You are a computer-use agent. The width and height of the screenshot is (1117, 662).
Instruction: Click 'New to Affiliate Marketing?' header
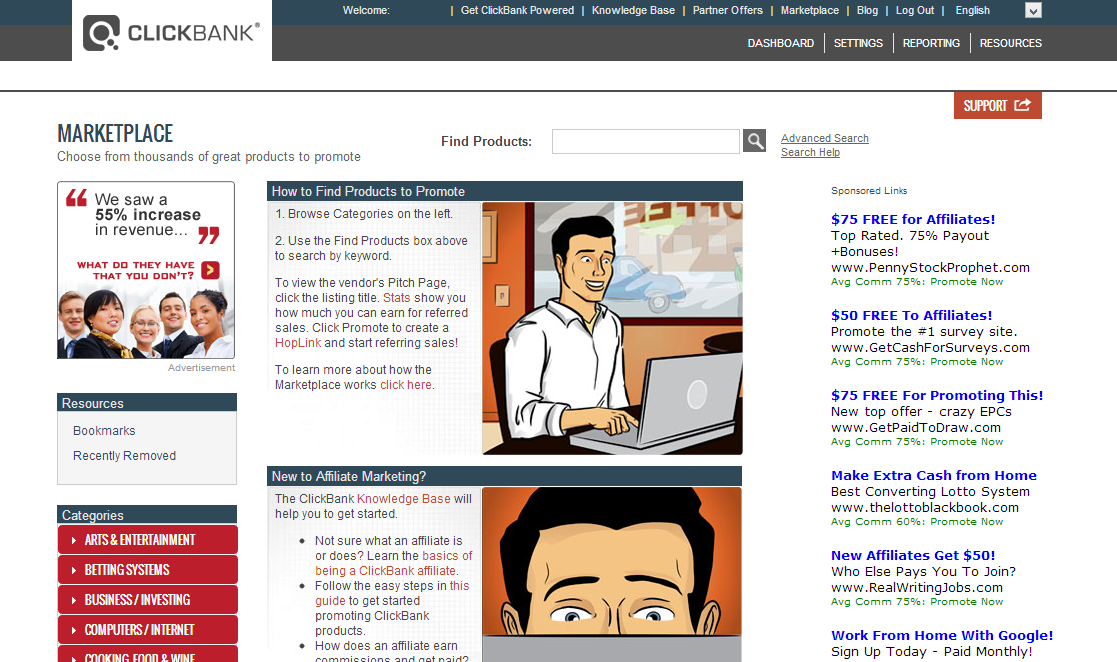pyautogui.click(x=504, y=476)
